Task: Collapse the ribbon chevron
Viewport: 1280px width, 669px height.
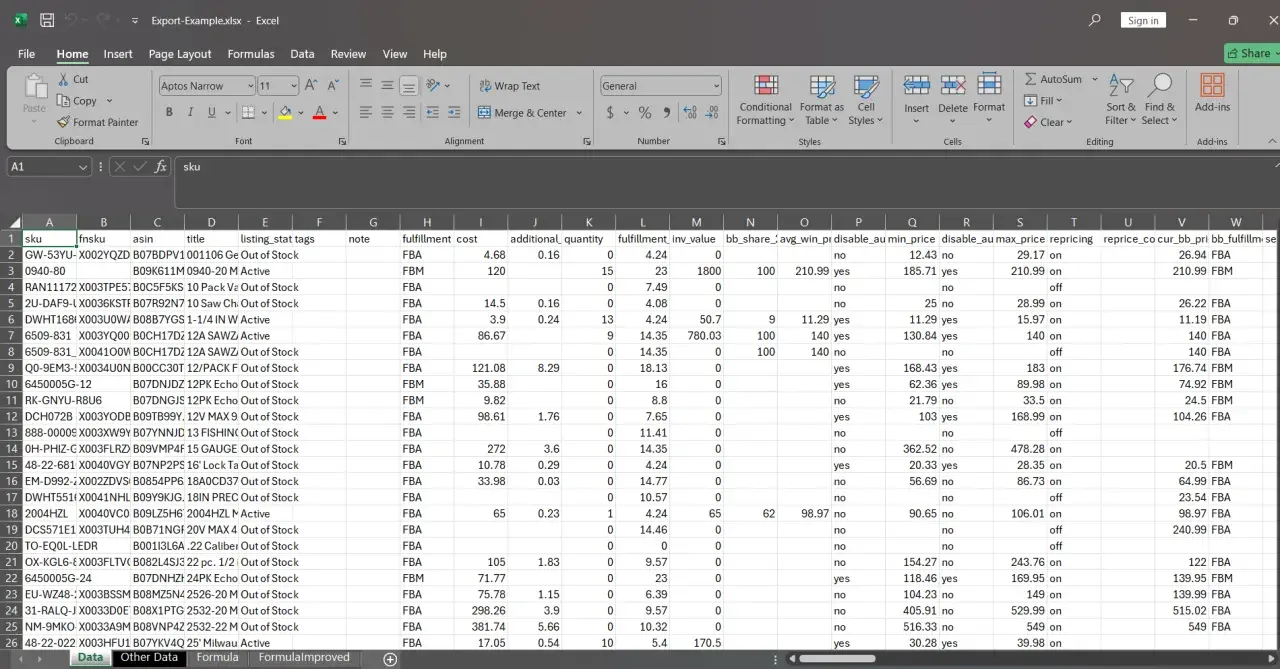Action: pos(1270,142)
